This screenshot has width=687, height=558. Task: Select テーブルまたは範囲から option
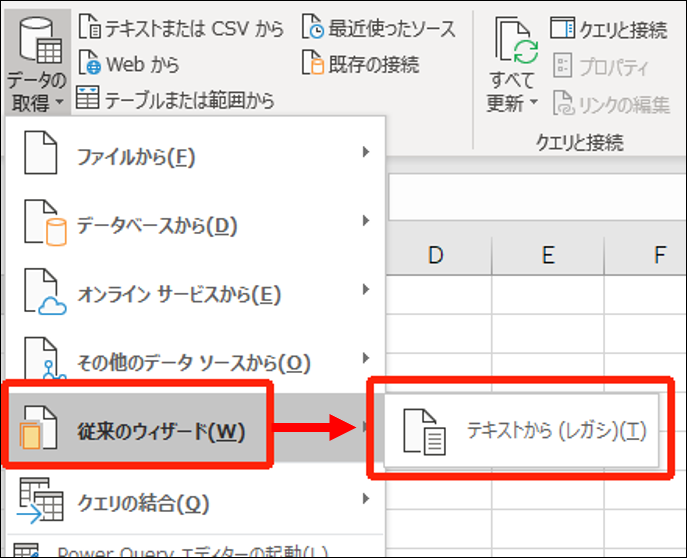tap(175, 99)
